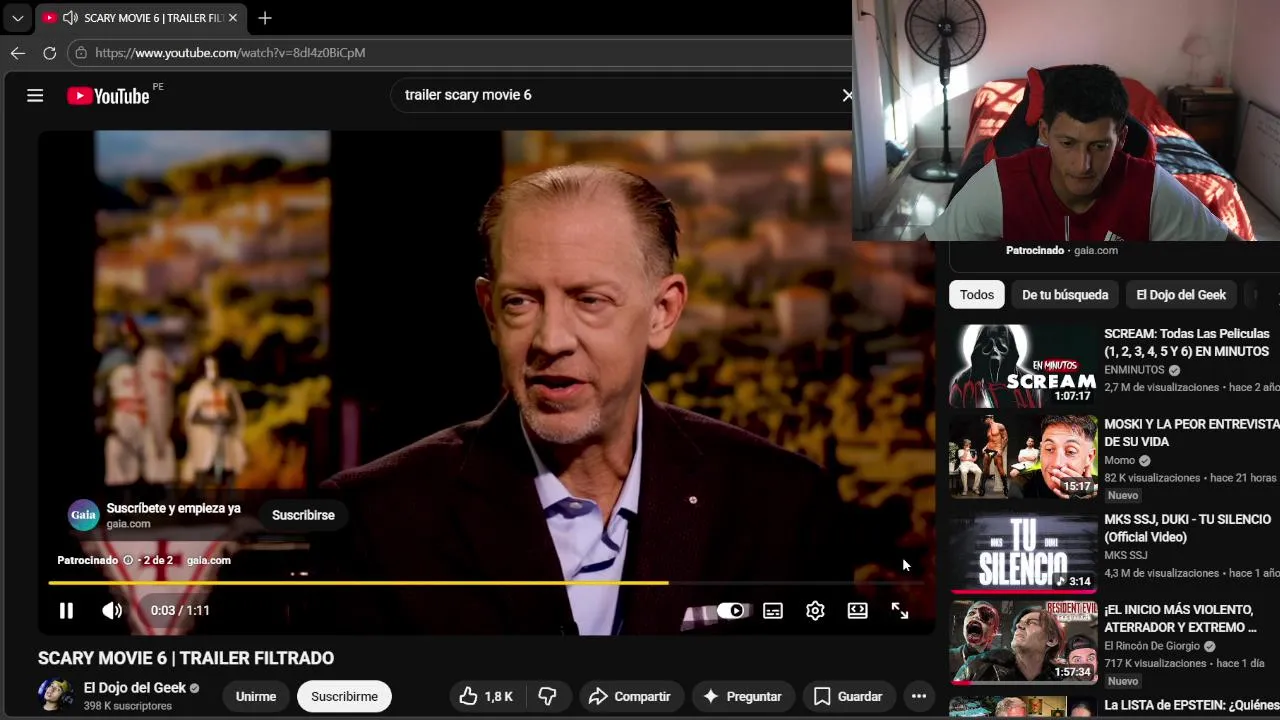
Task: Click the browser address bar URL
Action: [x=230, y=53]
